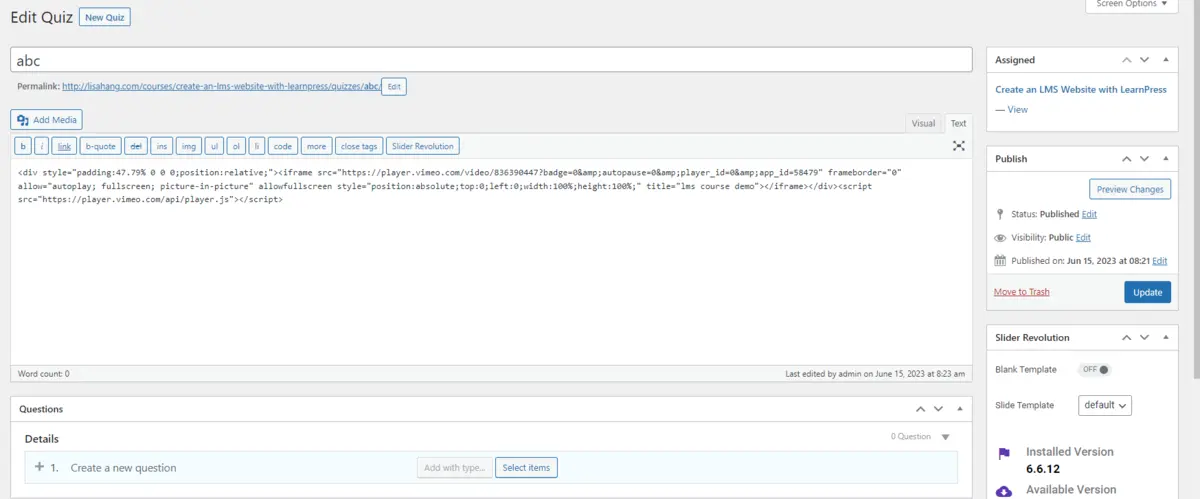Viewport: 1200px width, 499px height.
Task: Click the Add Media button
Action: [x=47, y=120]
